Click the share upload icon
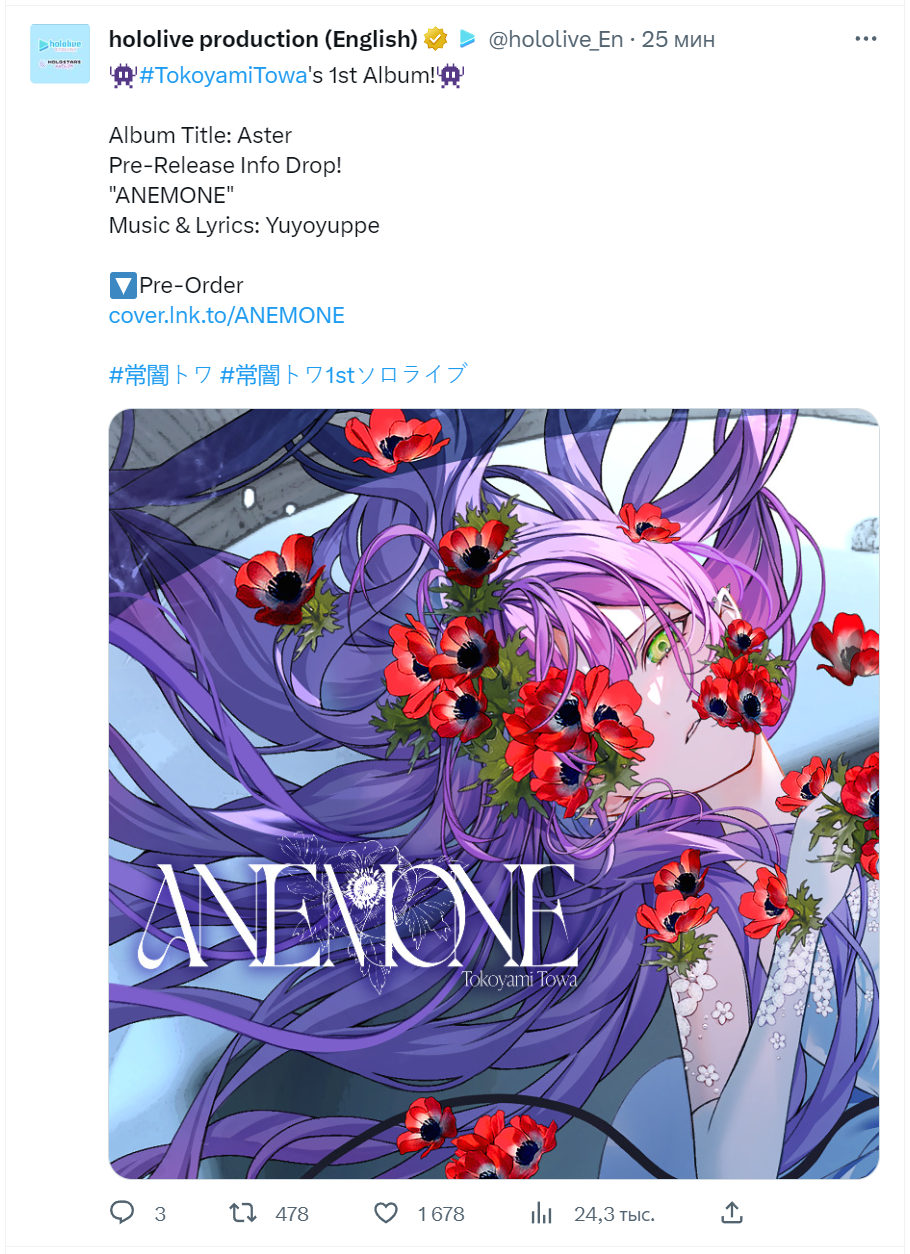Screen dimensions: 910x1254 tap(732, 1213)
